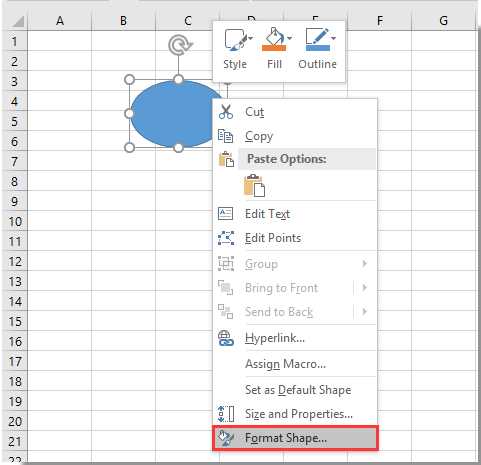Screen dimensions: 481x465
Task: Expand the Bring to Front submenu arrow
Action: 364,287
